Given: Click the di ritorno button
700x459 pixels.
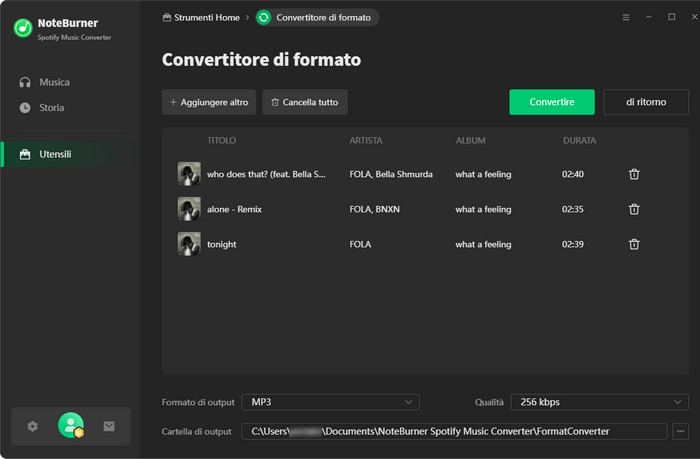Looking at the screenshot, I should click(646, 102).
